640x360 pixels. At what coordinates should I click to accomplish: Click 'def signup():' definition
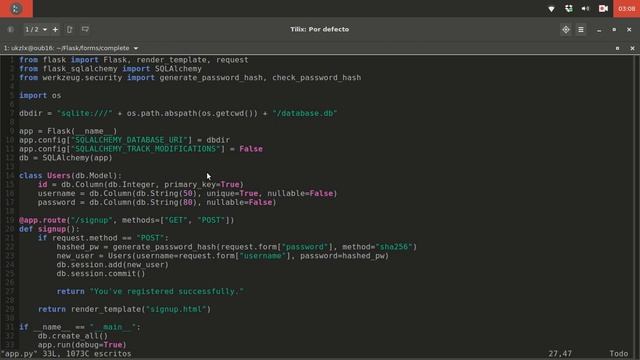[49, 229]
